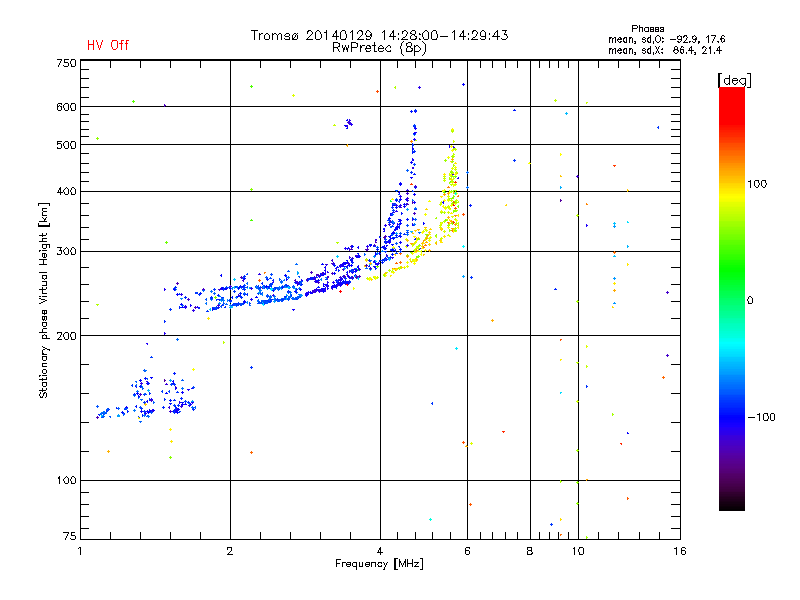Click the 'Frequency [MHz]' axis label

click(x=379, y=564)
